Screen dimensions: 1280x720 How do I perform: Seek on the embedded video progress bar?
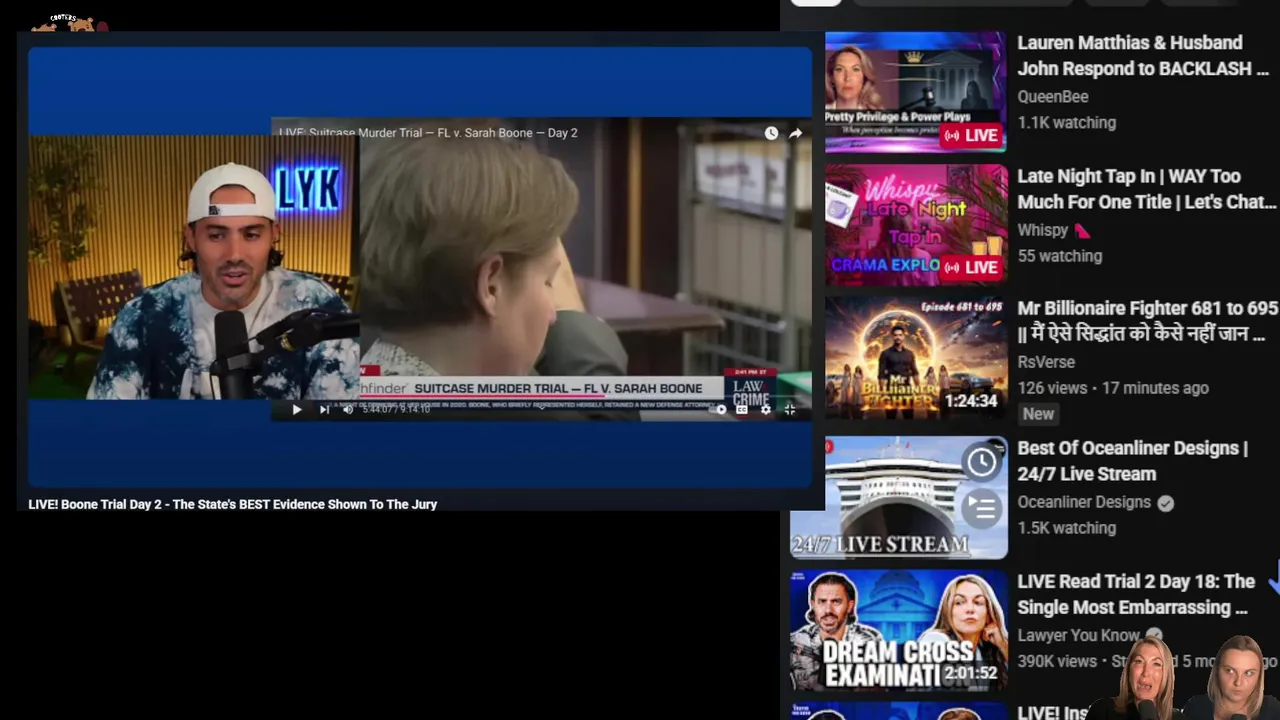pyautogui.click(x=540, y=396)
